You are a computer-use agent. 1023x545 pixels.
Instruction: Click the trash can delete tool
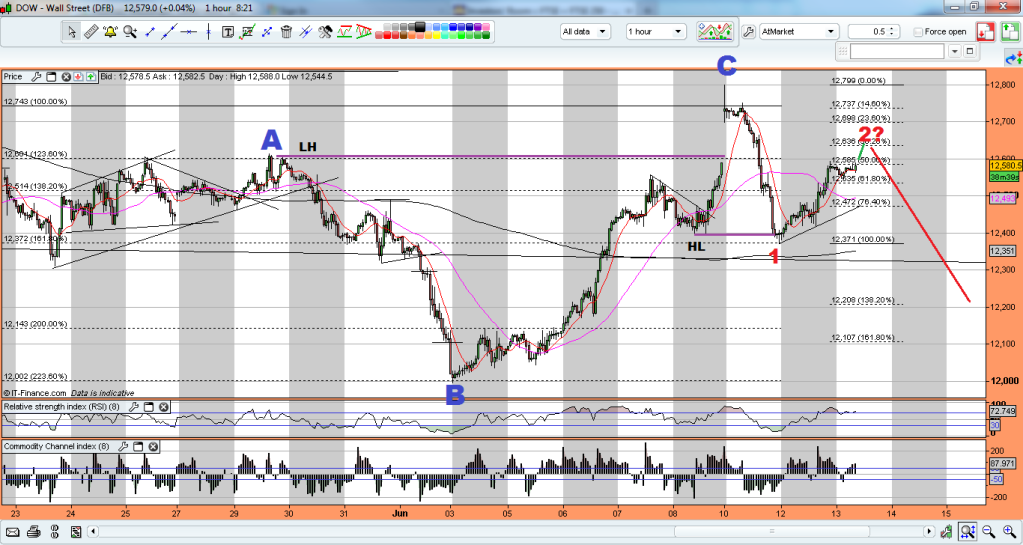tap(286, 31)
